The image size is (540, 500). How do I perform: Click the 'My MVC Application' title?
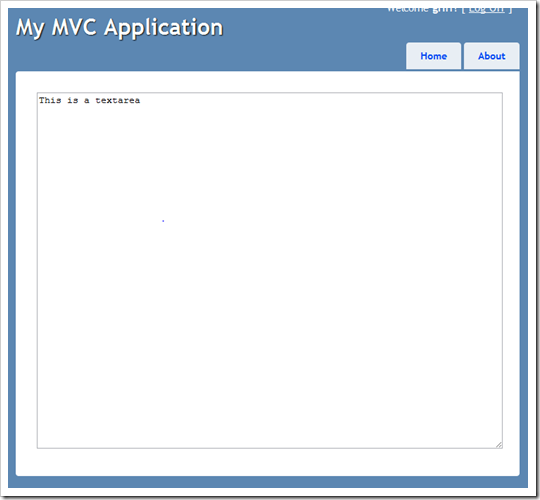pyautogui.click(x=120, y=28)
